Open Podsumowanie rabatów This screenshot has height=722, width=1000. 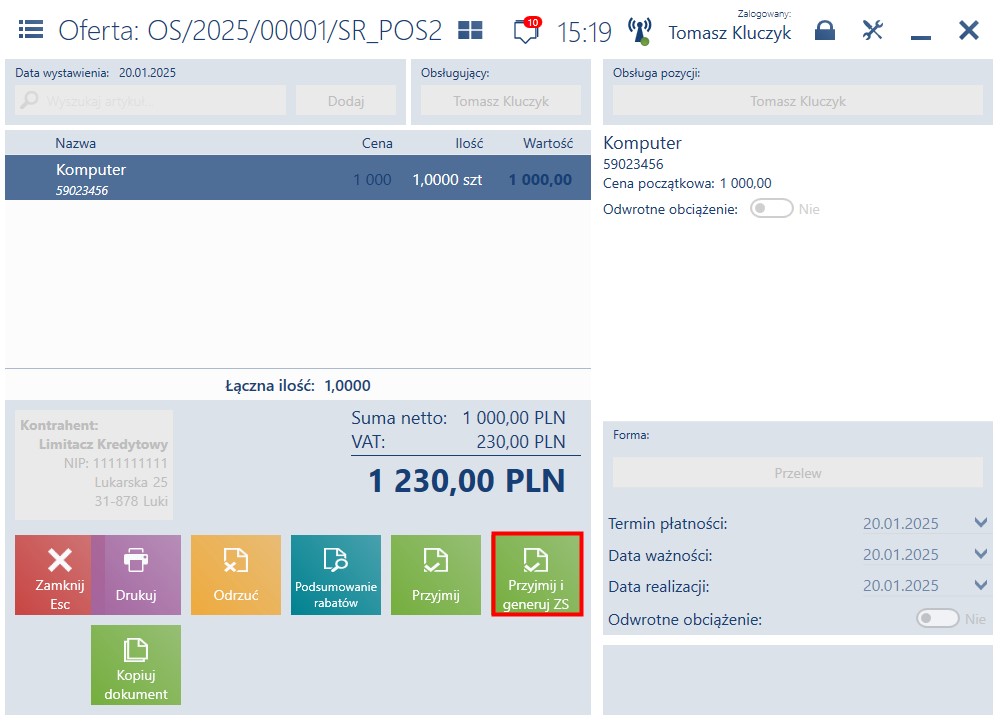coord(336,575)
